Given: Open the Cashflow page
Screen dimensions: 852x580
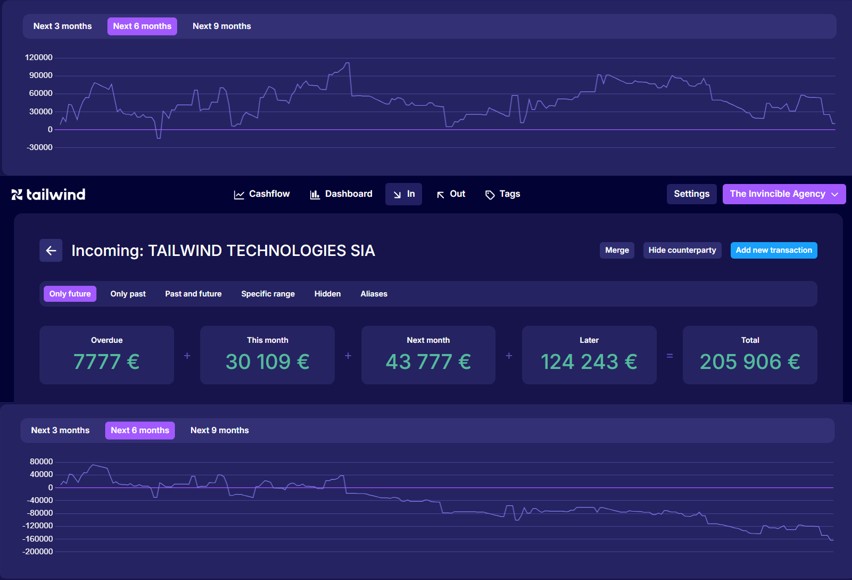Looking at the screenshot, I should pos(262,194).
